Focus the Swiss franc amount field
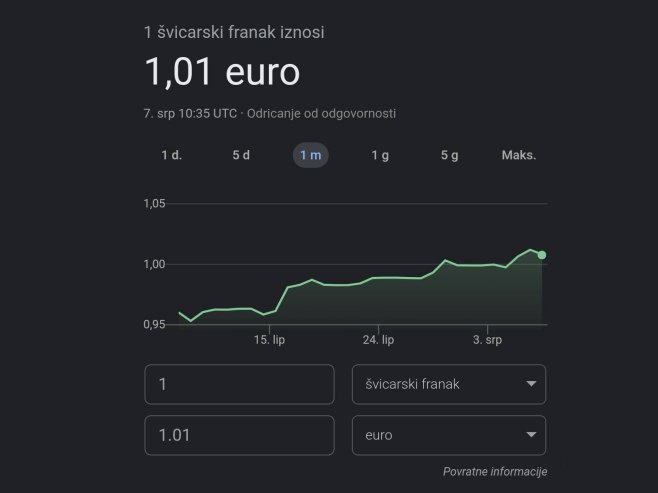This screenshot has width=658, height=493. point(239,384)
